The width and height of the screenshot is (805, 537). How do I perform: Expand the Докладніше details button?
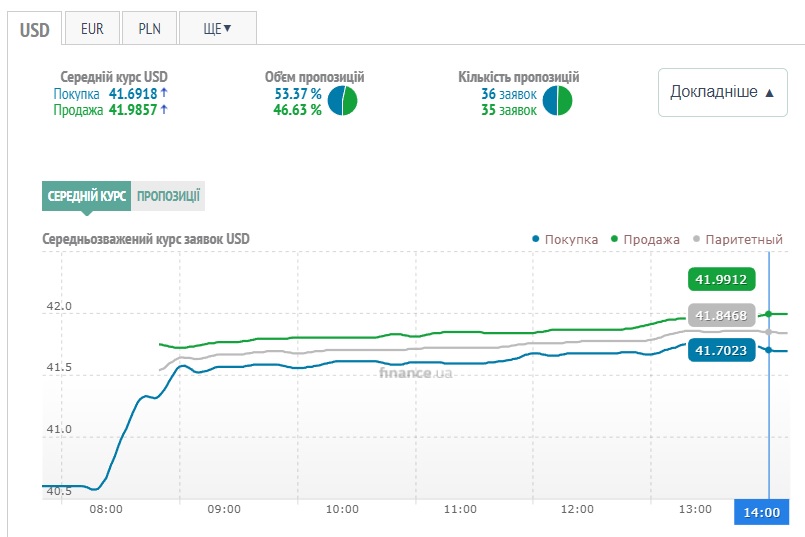(723, 92)
